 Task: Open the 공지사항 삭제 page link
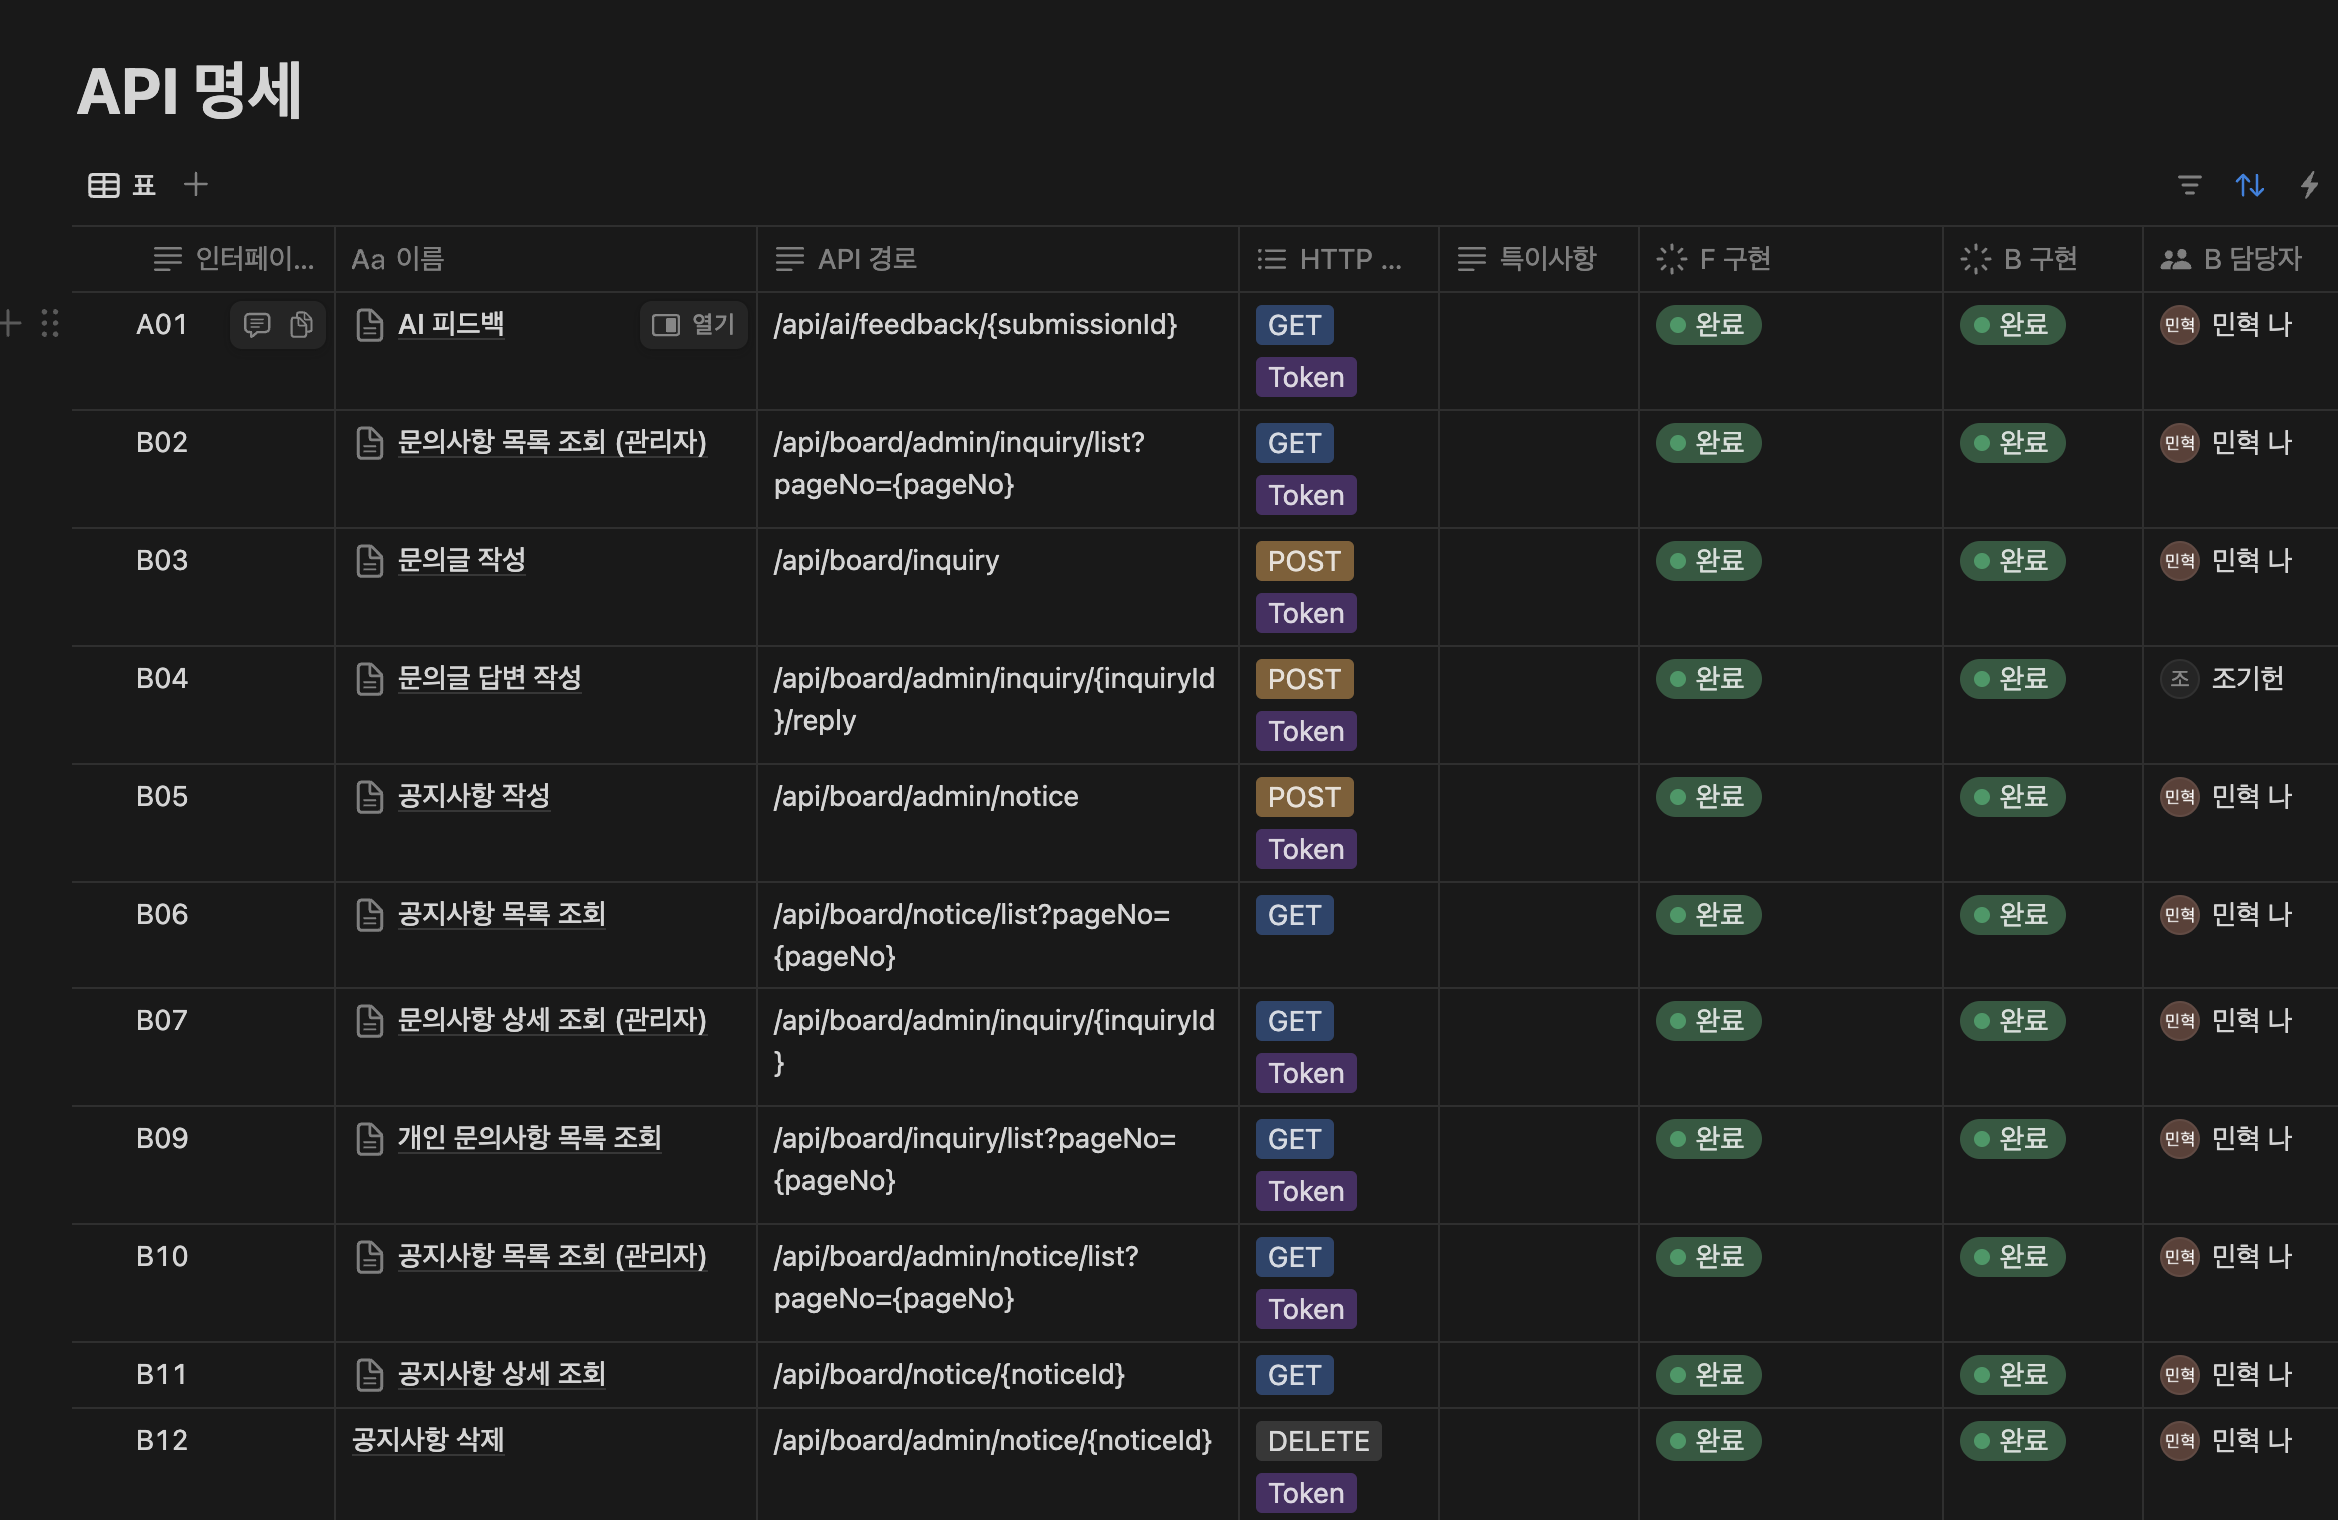point(428,1440)
